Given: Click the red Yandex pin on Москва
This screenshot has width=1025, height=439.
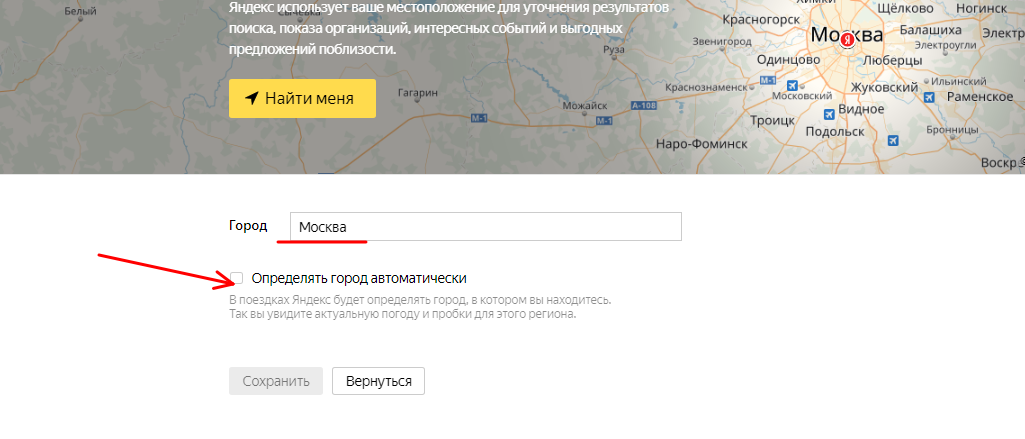Looking at the screenshot, I should [847, 40].
